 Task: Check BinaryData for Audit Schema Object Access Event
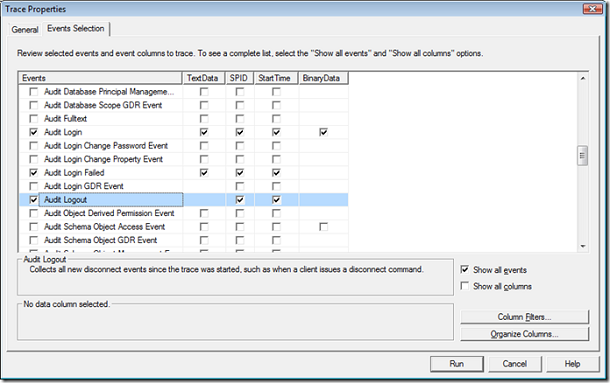pos(323,227)
